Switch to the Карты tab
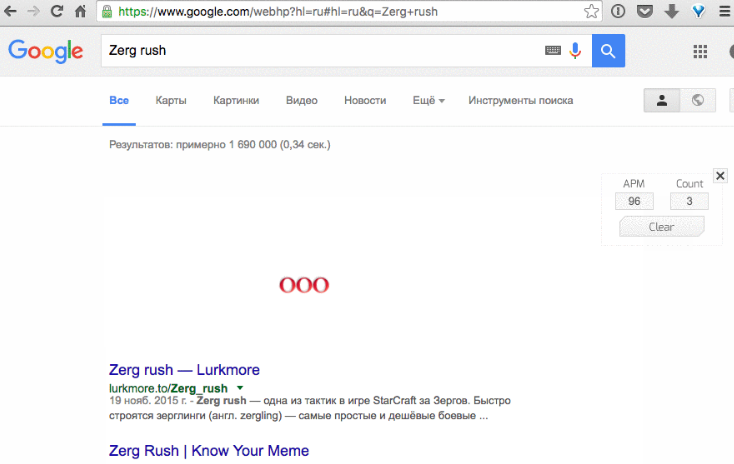 [171, 100]
